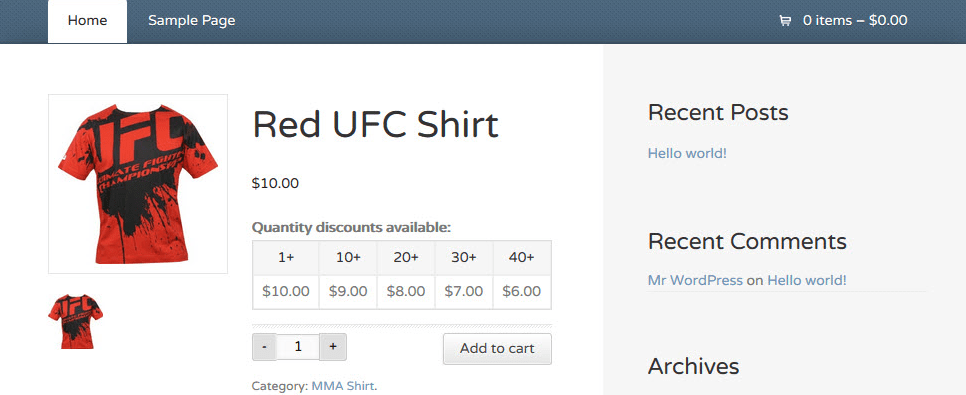Select the 10+ quantity discount tier cell
Image resolution: width=966 pixels, height=395 pixels.
point(348,258)
